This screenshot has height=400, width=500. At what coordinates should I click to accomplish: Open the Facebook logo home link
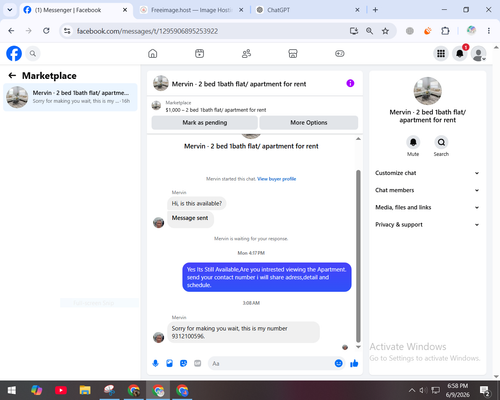point(14,53)
